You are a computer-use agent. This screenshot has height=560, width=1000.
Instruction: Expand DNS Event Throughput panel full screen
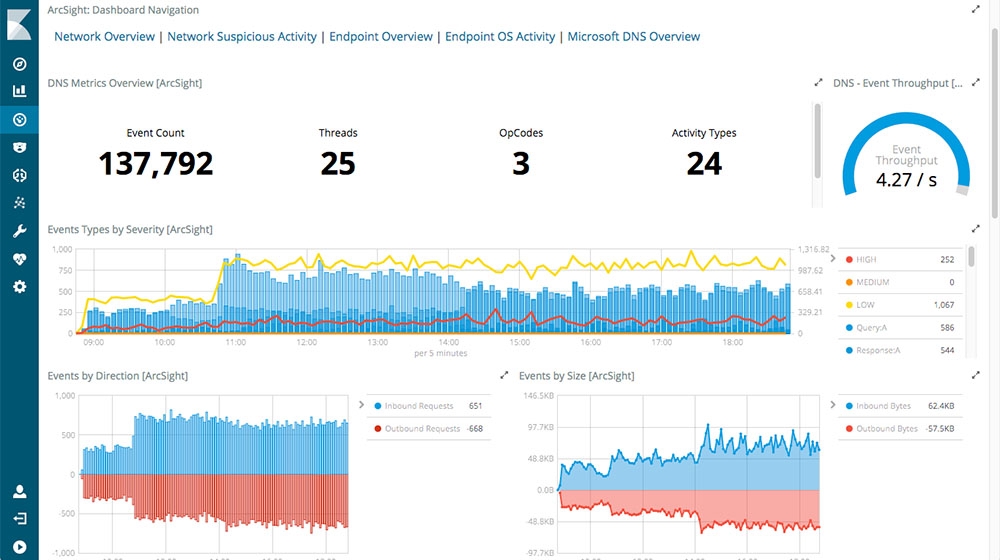(975, 82)
